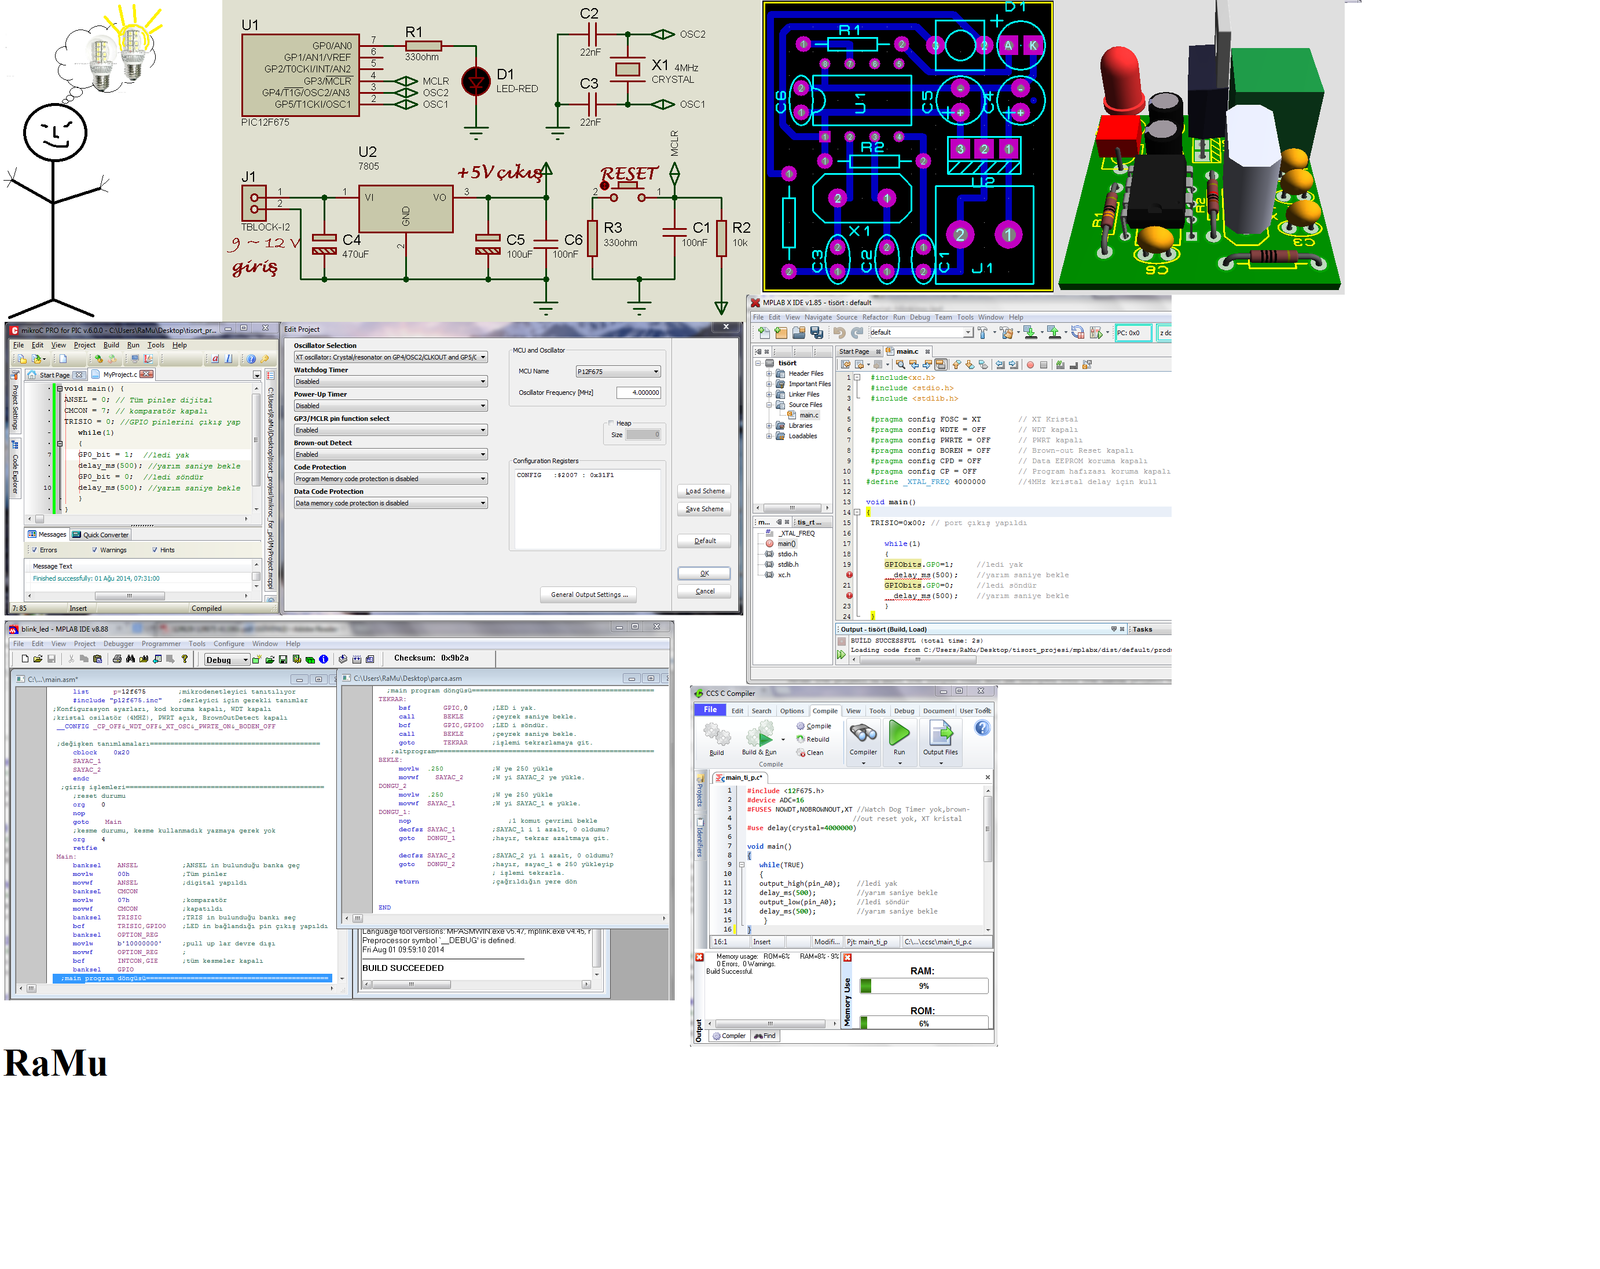Toggle the Heap checkbox in Edit Project

pos(610,423)
